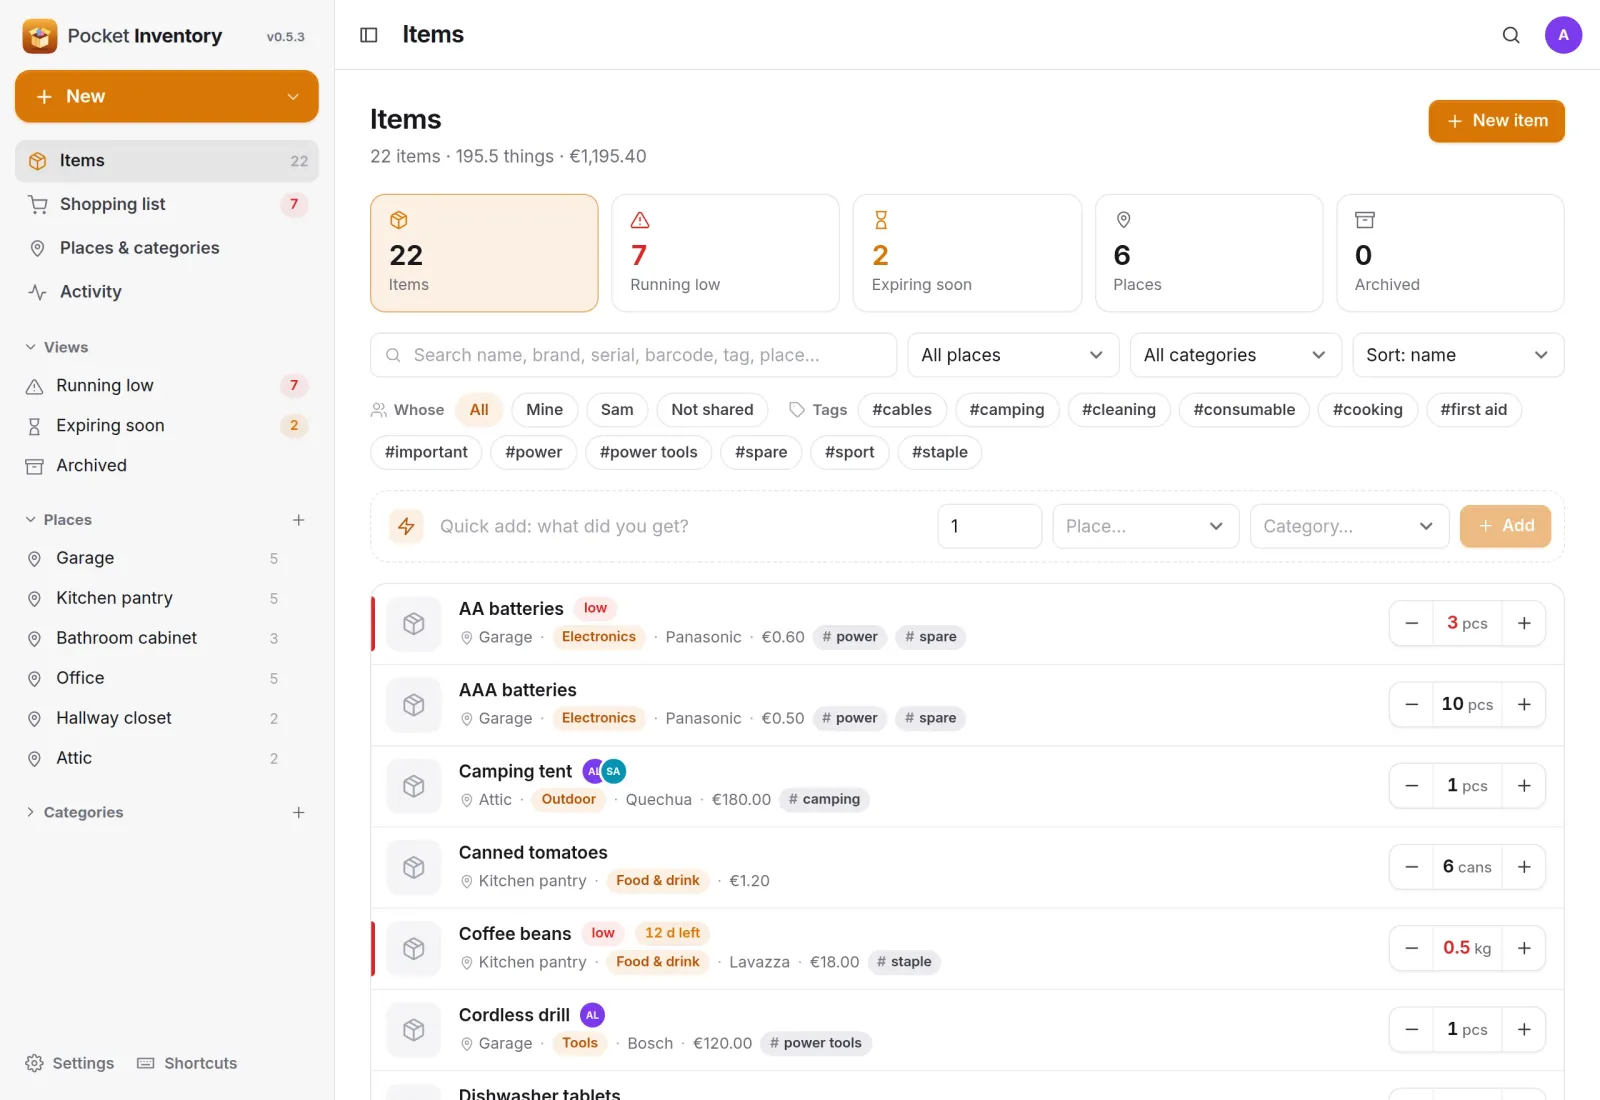1600x1100 pixels.
Task: Filter whose items by Mine
Action: (x=544, y=410)
